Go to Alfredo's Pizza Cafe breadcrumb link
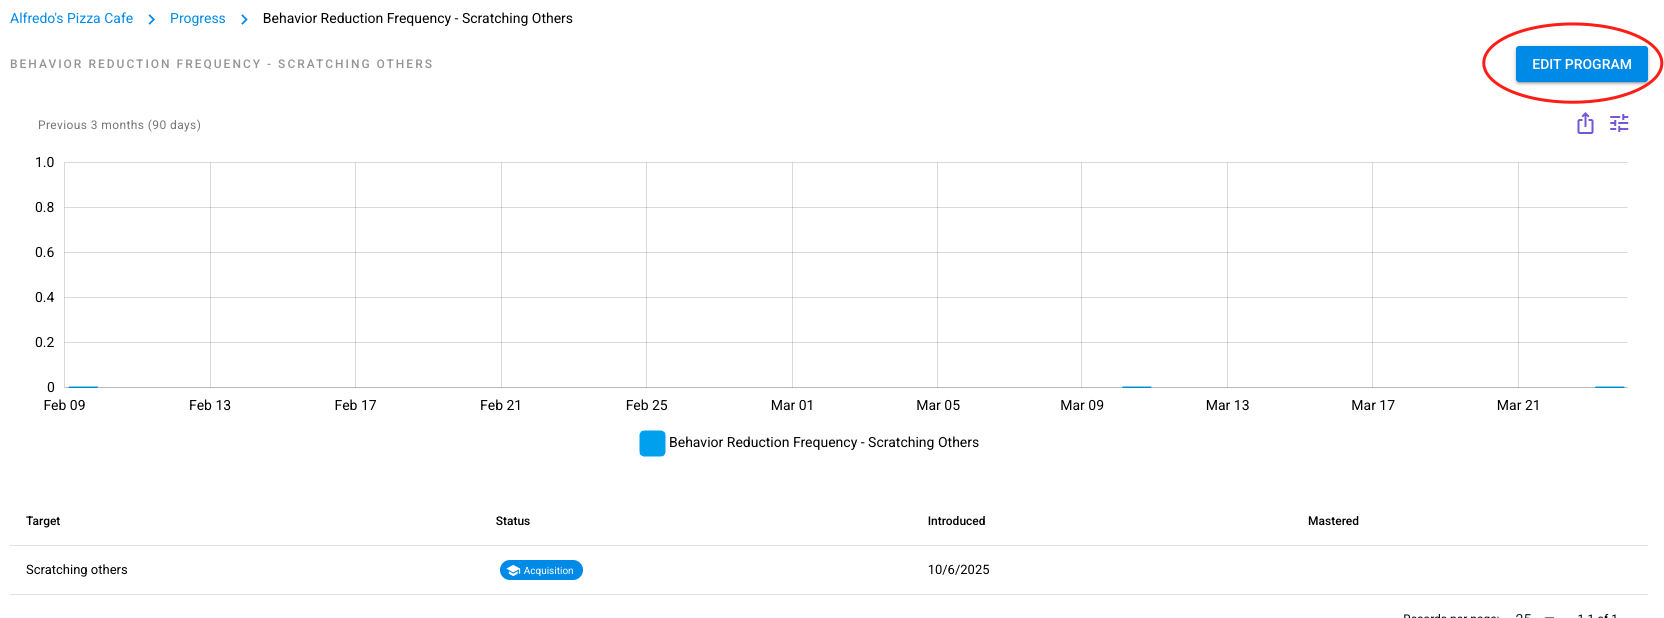The height and width of the screenshot is (618, 1664). click(71, 19)
